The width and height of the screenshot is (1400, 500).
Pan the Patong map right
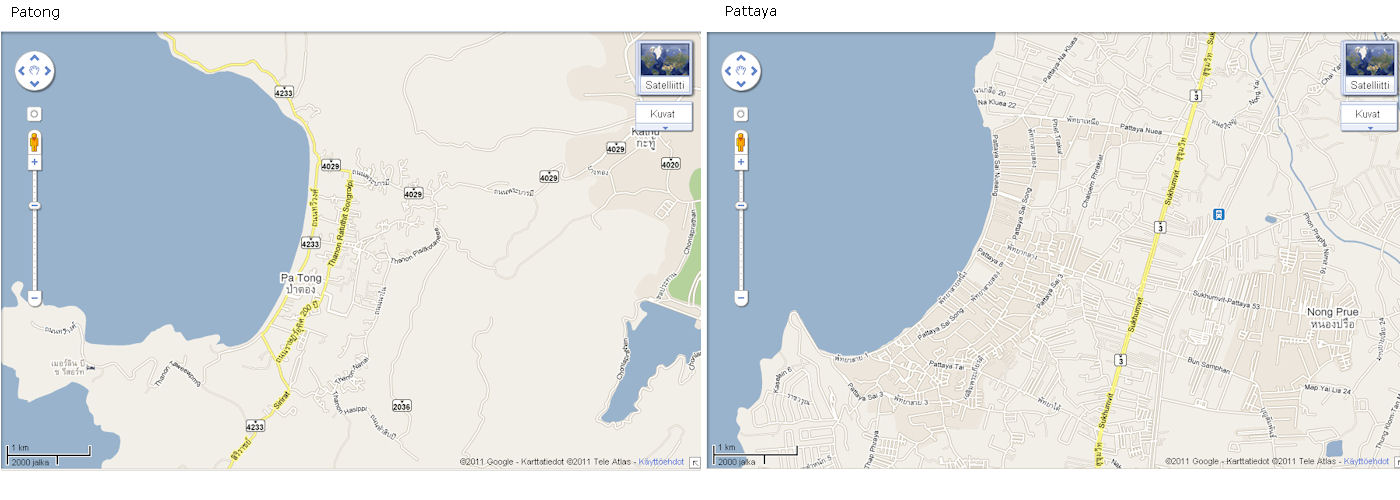click(47, 71)
